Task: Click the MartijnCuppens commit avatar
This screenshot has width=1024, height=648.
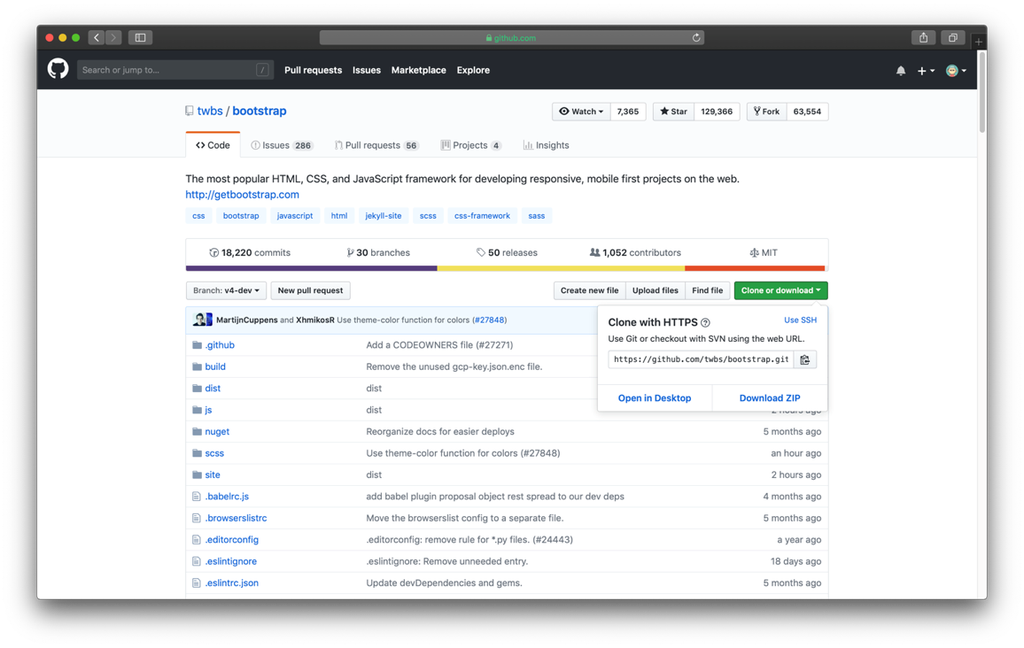Action: (199, 319)
